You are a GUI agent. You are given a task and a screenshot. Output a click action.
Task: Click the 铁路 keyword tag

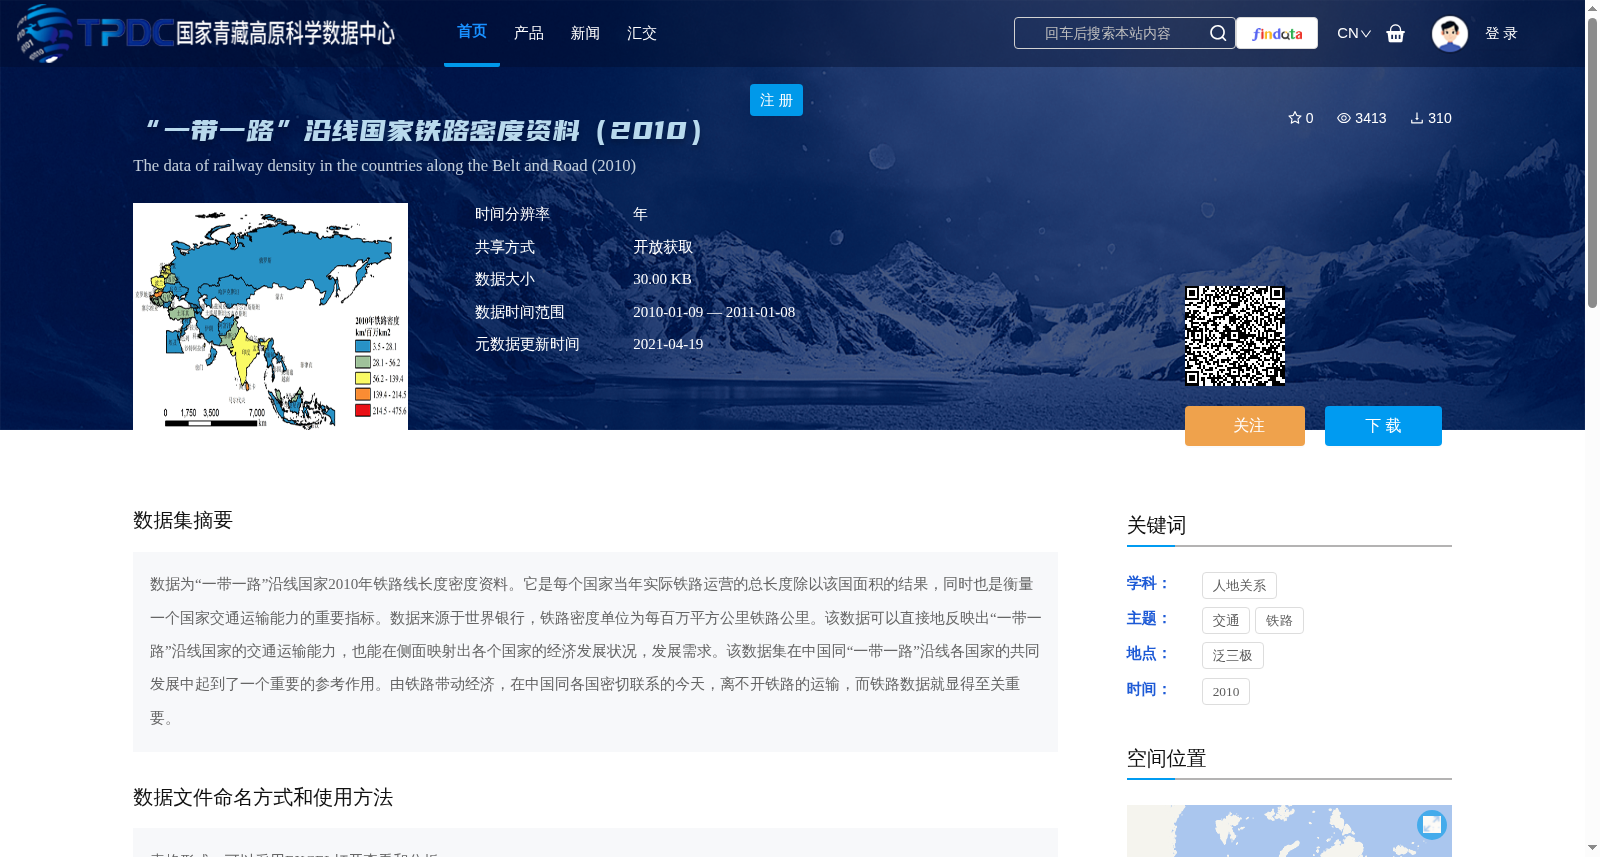pyautogui.click(x=1279, y=620)
